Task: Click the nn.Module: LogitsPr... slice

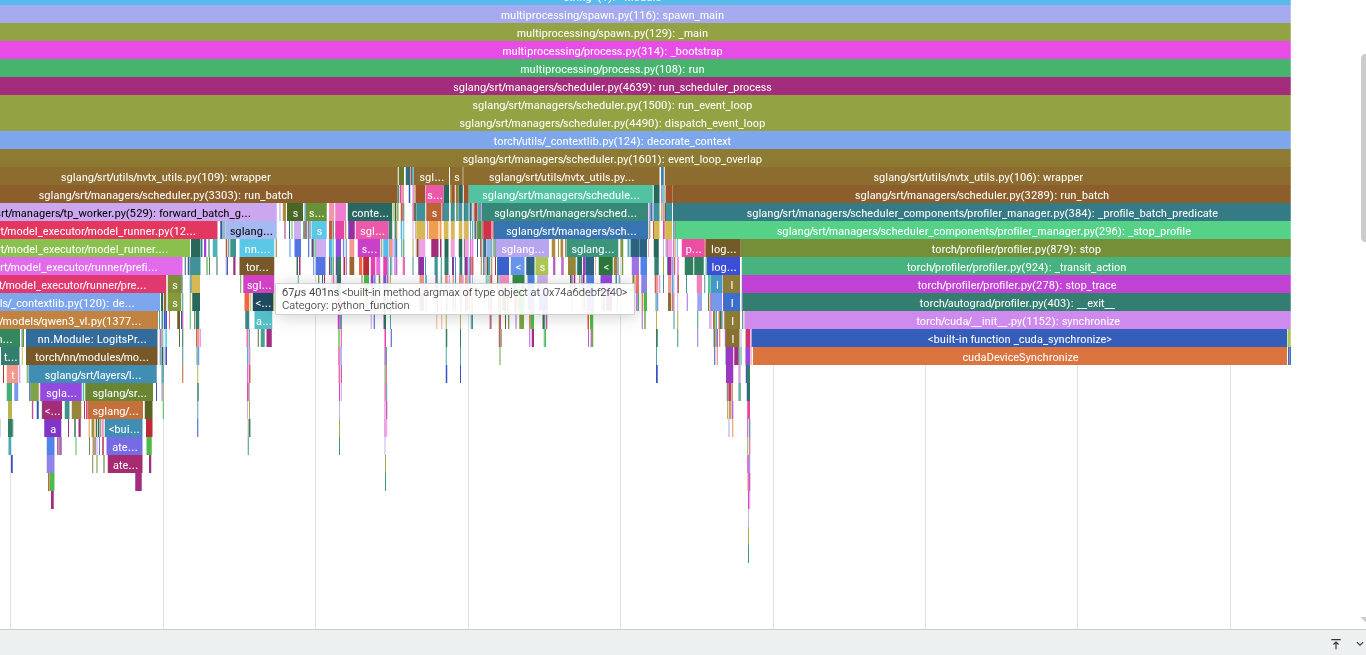Action: [x=92, y=339]
